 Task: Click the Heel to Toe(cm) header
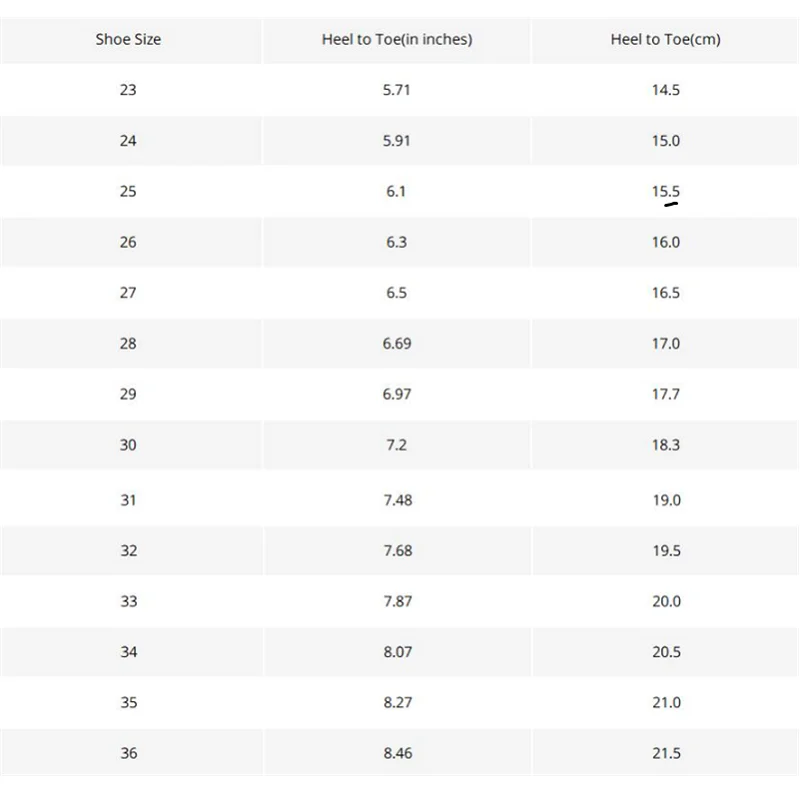point(665,40)
